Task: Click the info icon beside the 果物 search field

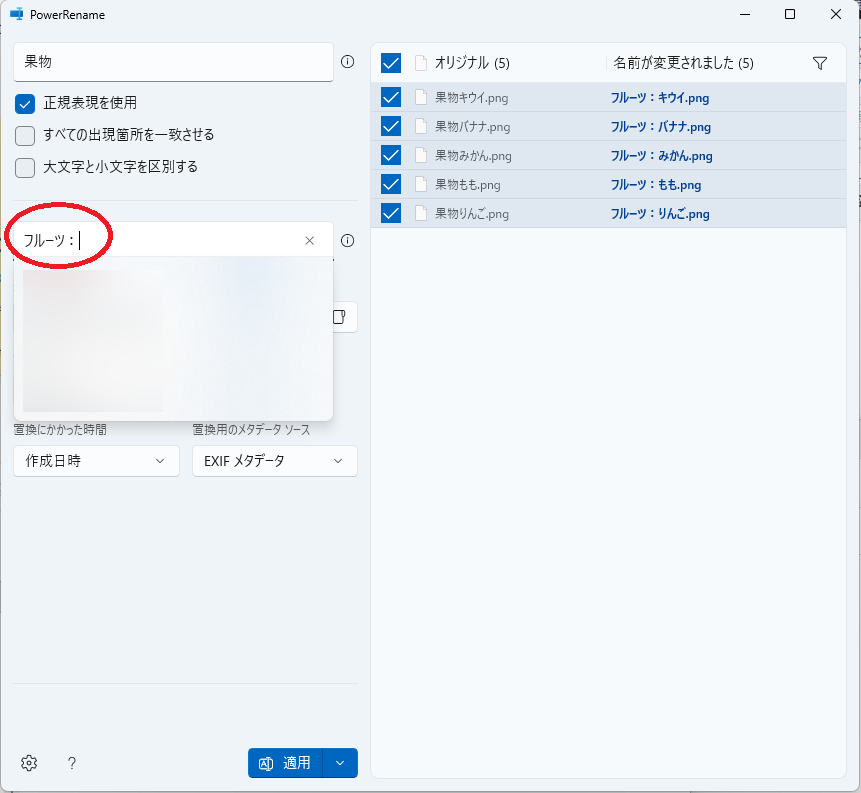Action: [x=347, y=62]
